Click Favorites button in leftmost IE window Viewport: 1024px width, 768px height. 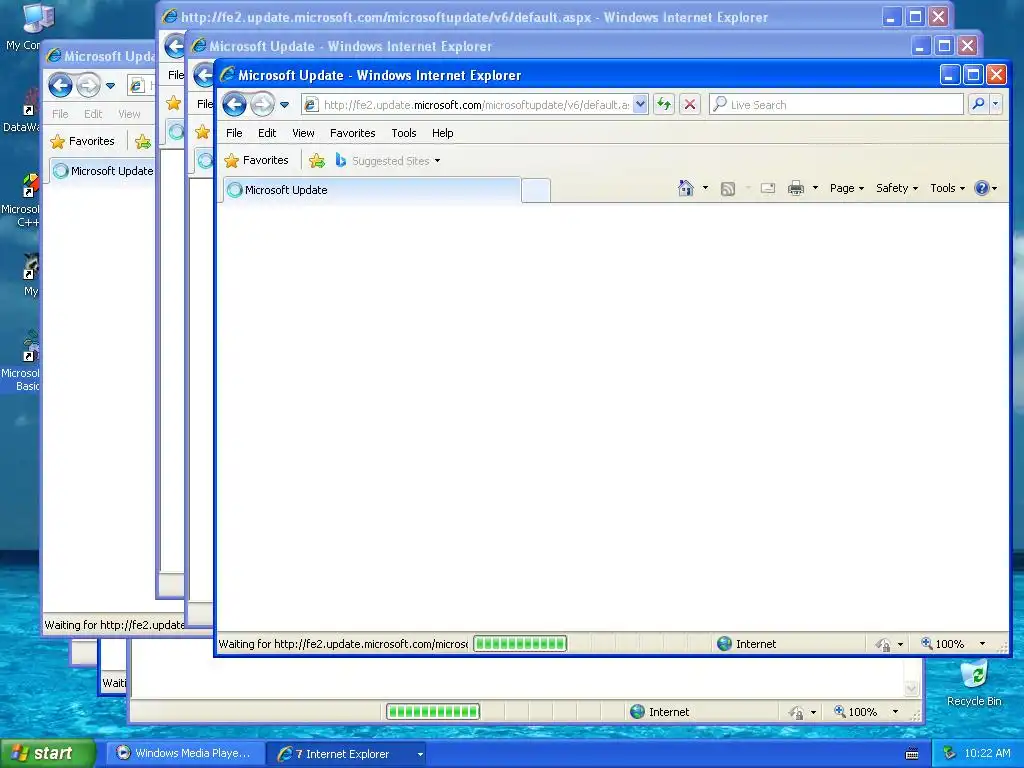tap(83, 141)
